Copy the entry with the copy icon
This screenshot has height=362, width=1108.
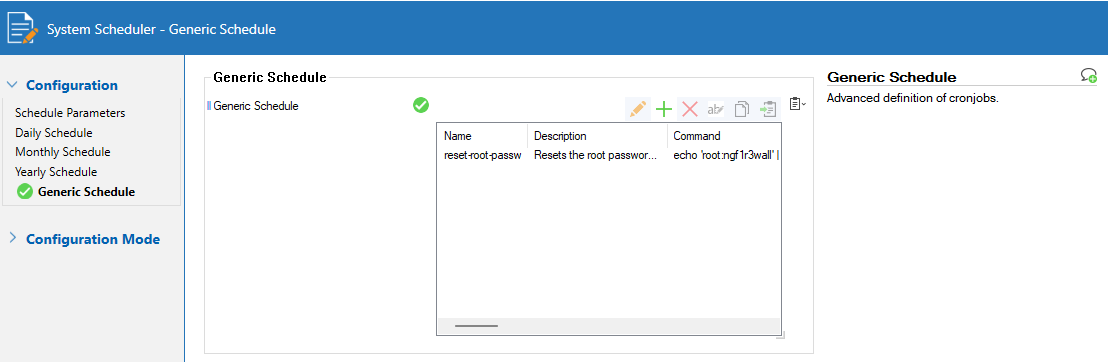[x=741, y=109]
